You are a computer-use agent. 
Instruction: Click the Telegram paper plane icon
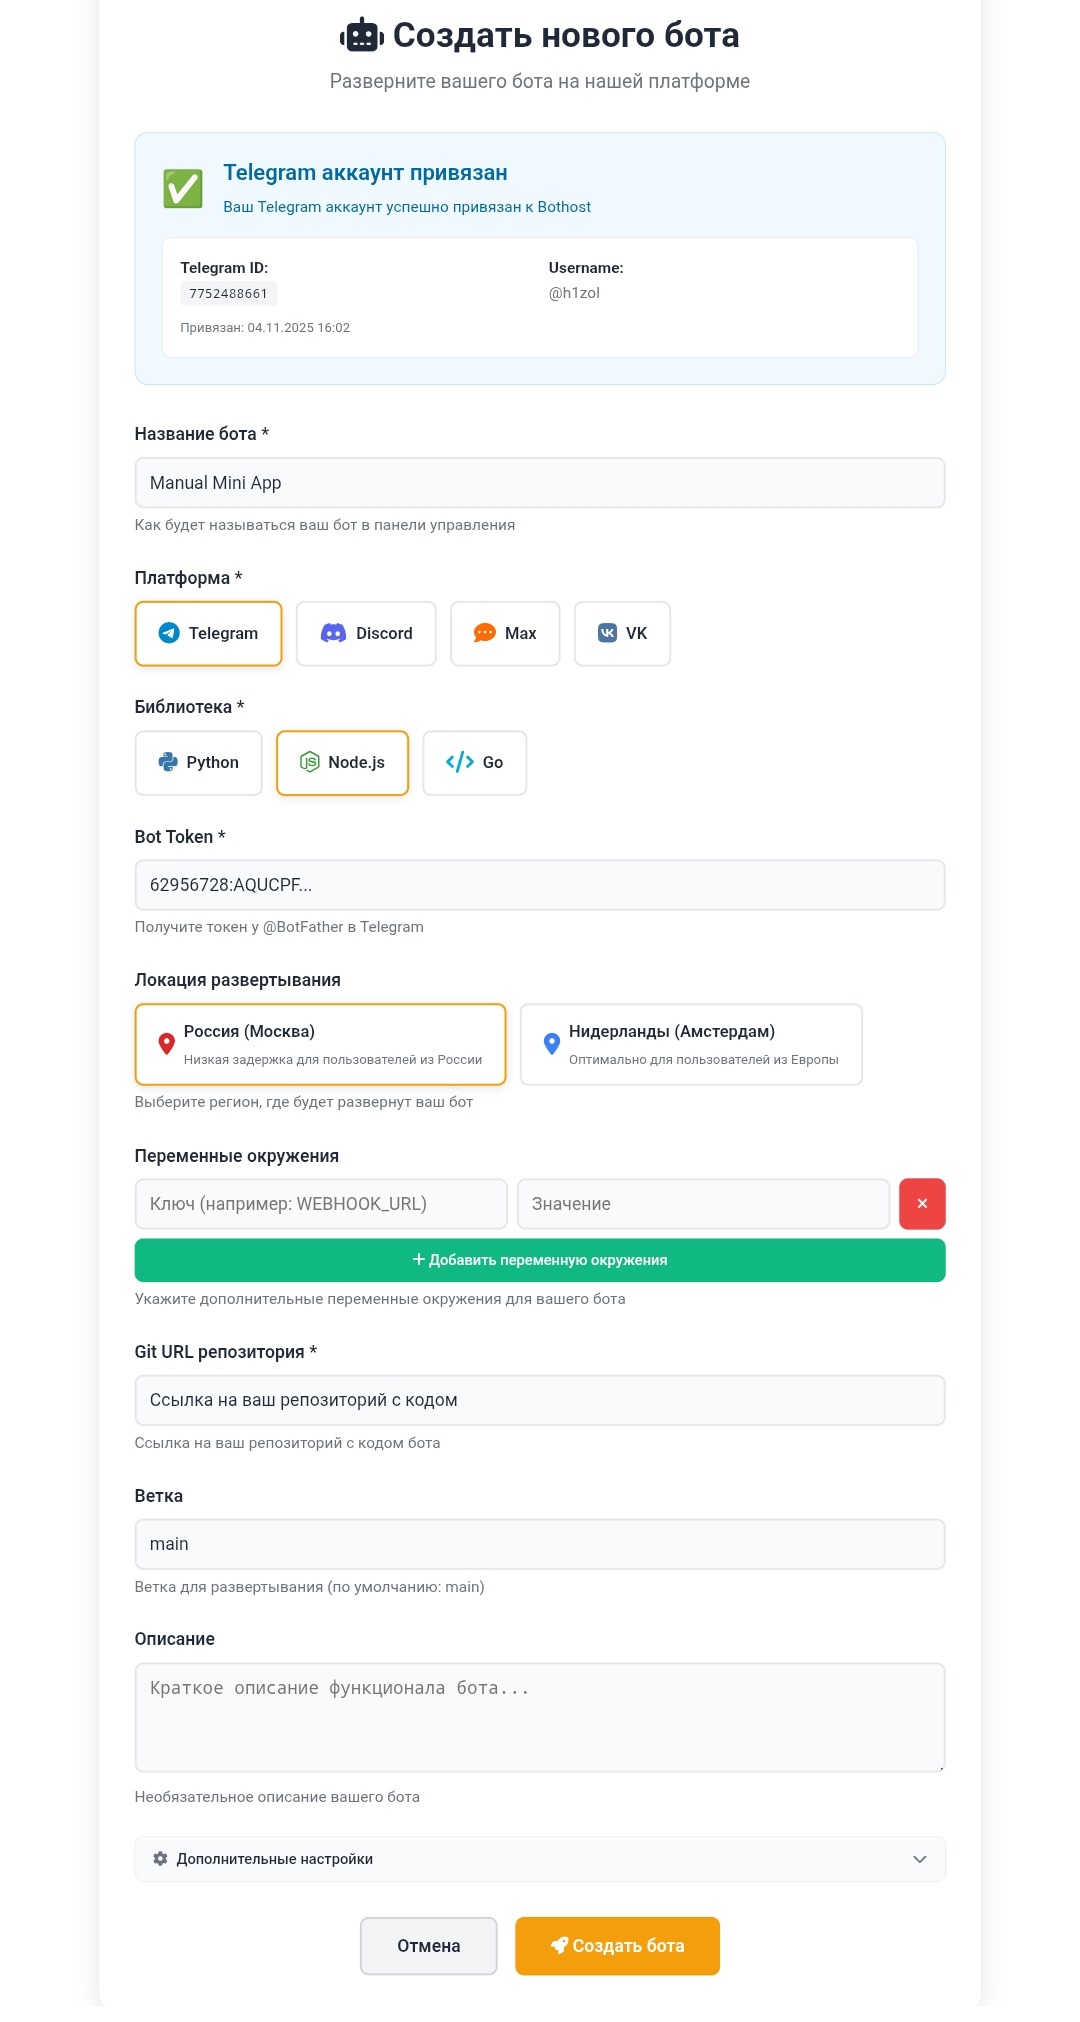click(169, 633)
